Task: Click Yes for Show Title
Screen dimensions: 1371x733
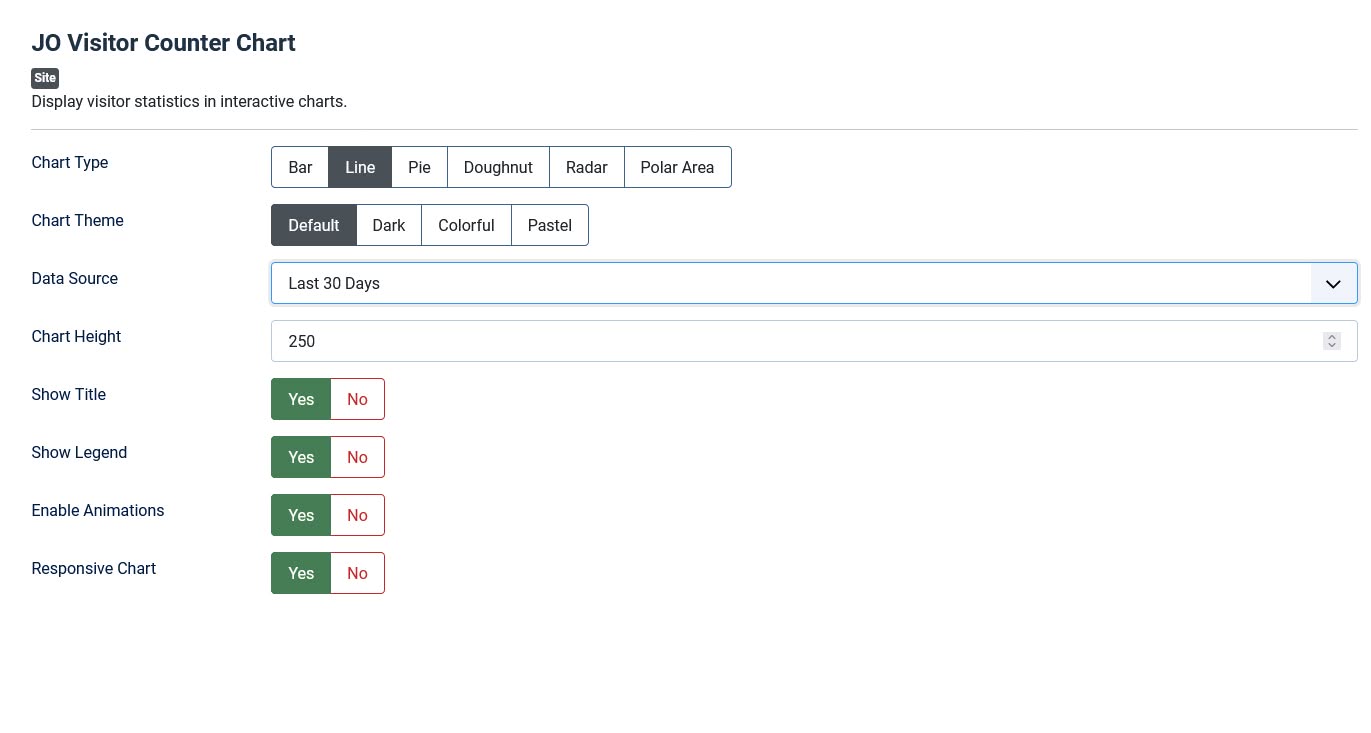Action: click(x=301, y=399)
